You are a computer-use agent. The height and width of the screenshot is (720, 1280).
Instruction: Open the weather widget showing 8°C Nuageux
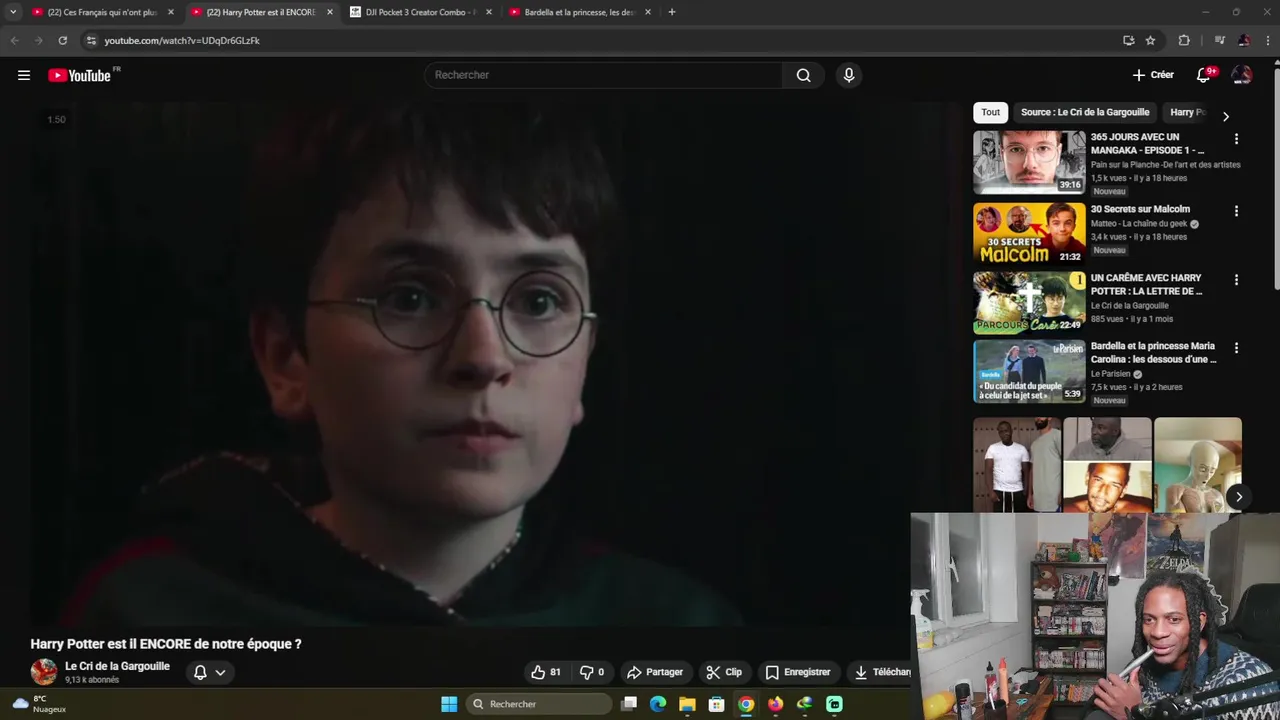coord(40,704)
